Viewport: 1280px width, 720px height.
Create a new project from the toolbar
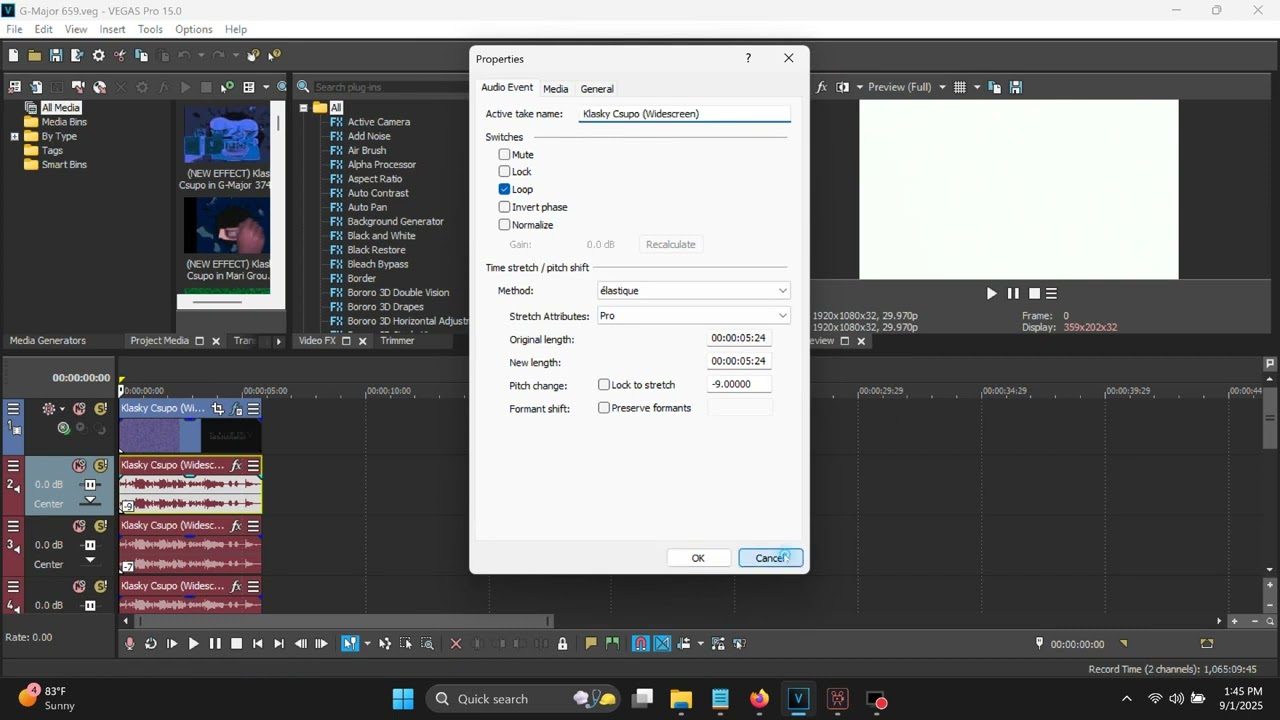coord(14,56)
